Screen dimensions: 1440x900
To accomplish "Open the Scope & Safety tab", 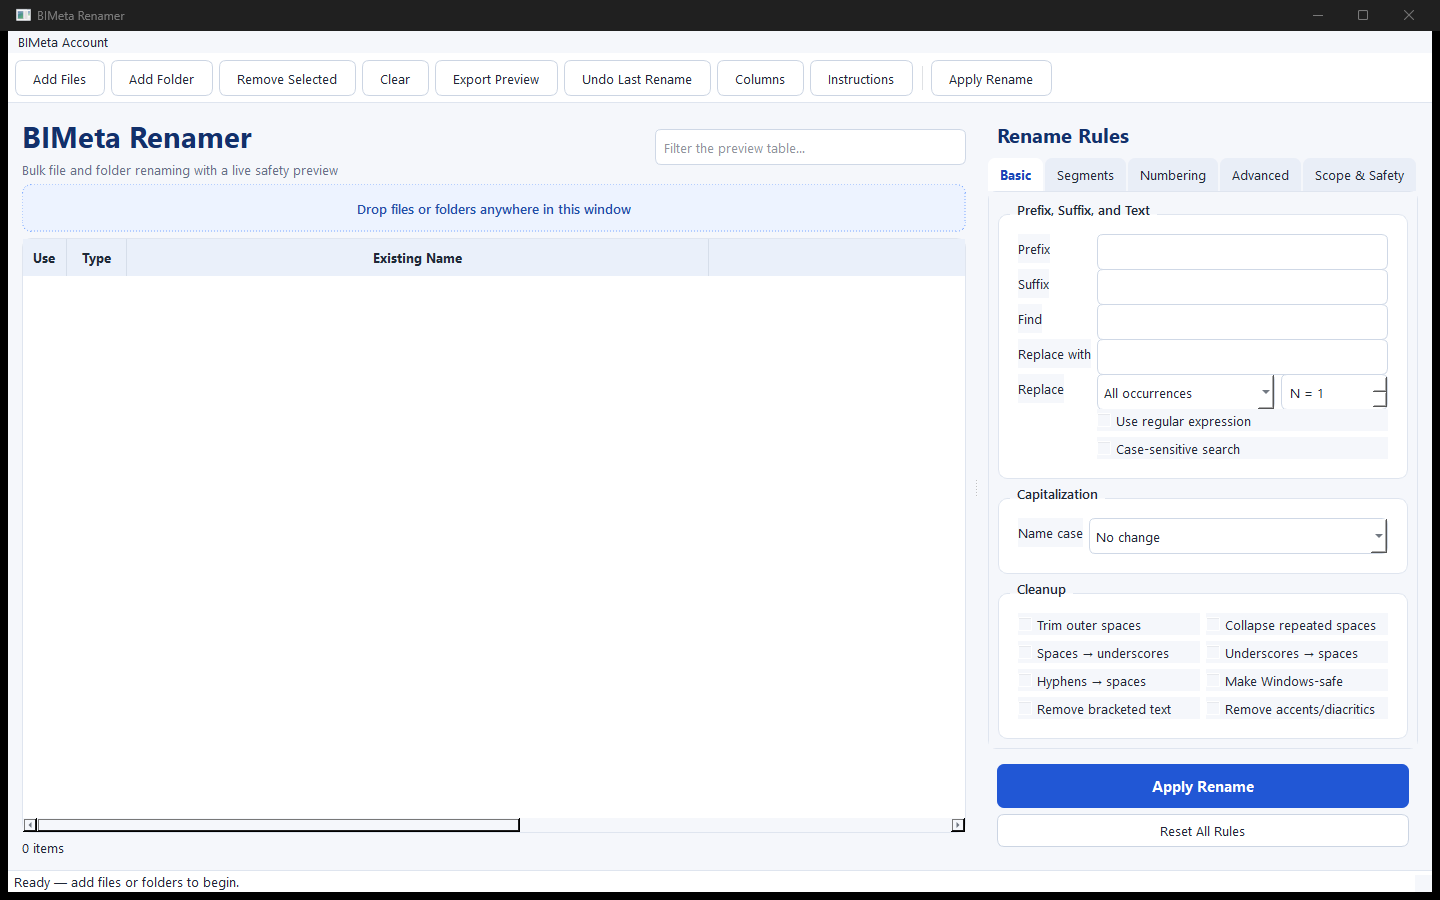I will coord(1359,175).
